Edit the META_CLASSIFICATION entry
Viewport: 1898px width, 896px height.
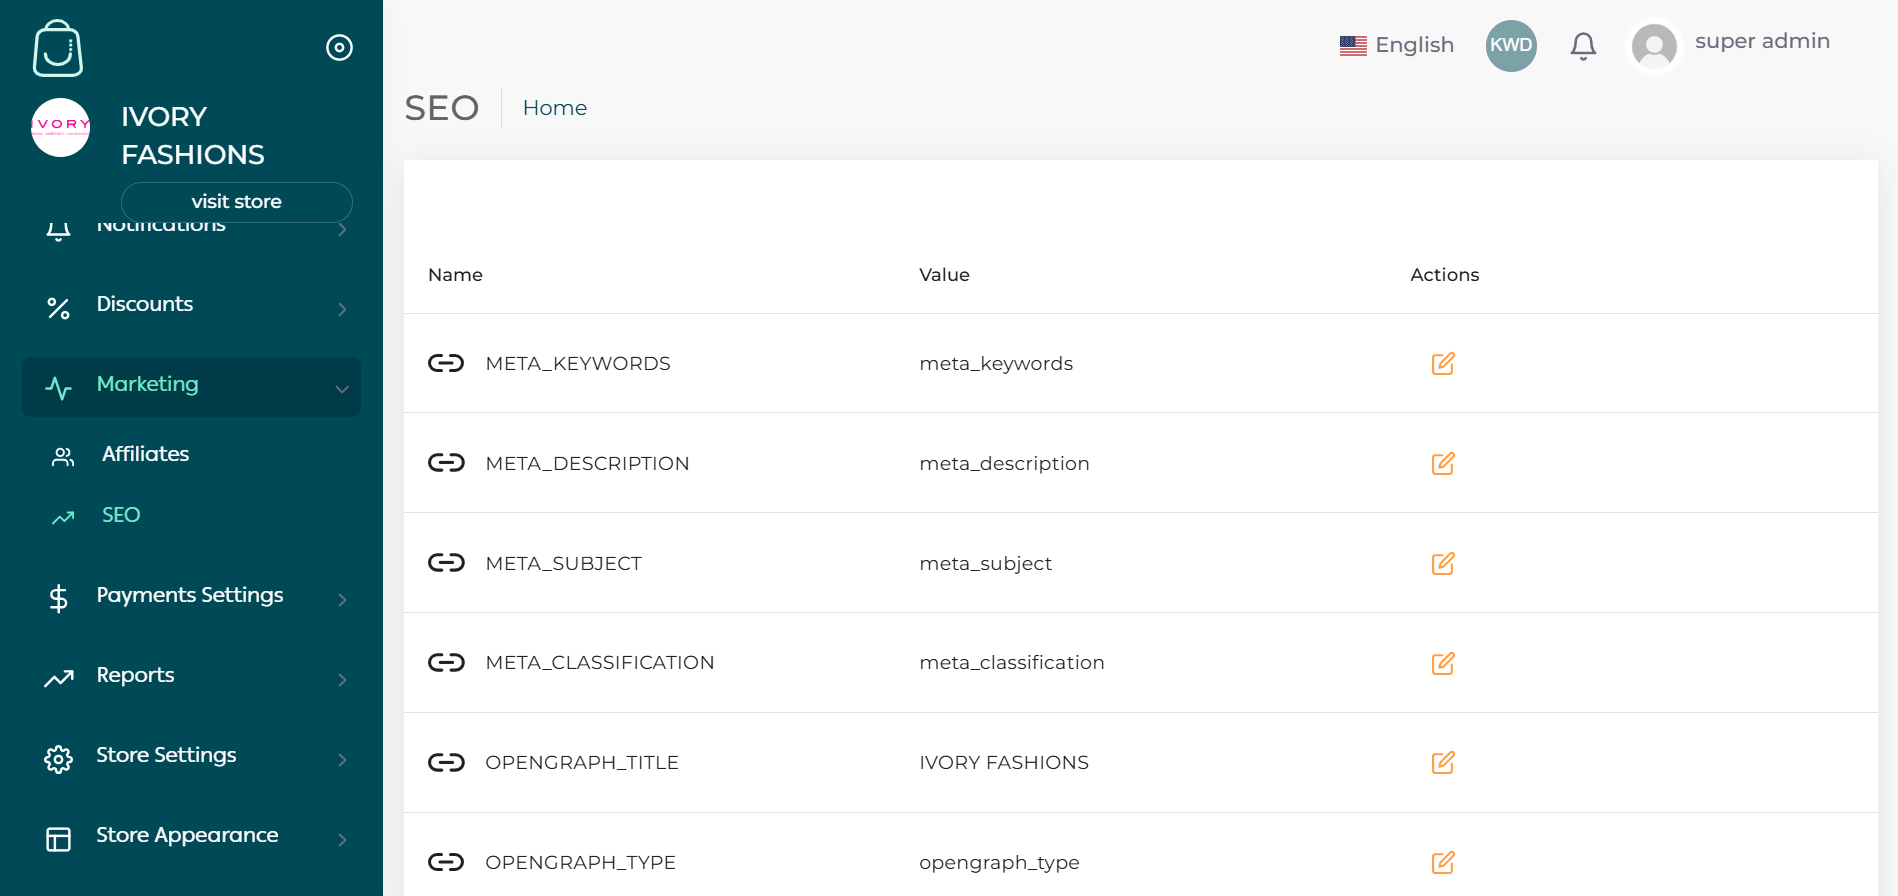(x=1443, y=663)
